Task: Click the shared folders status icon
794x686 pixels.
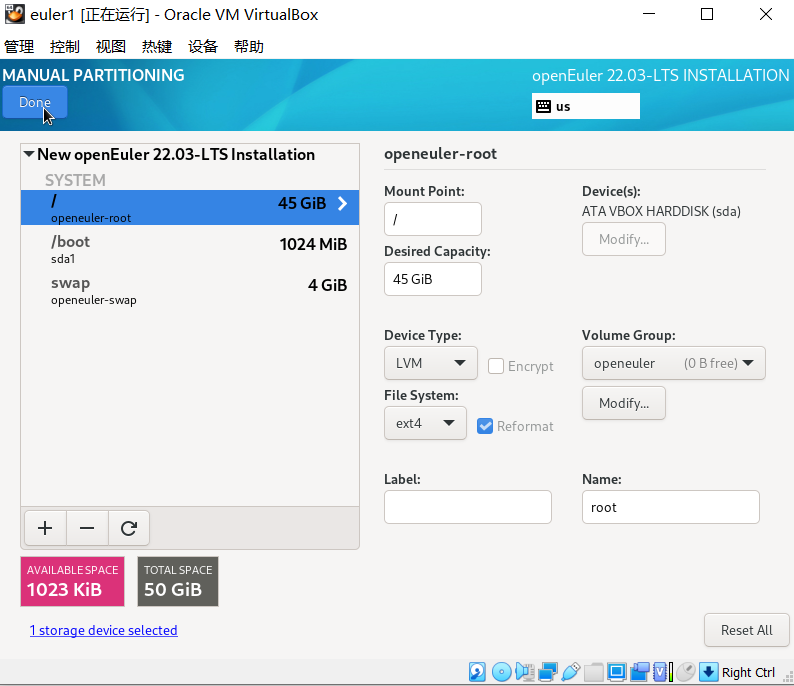Action: (593, 672)
